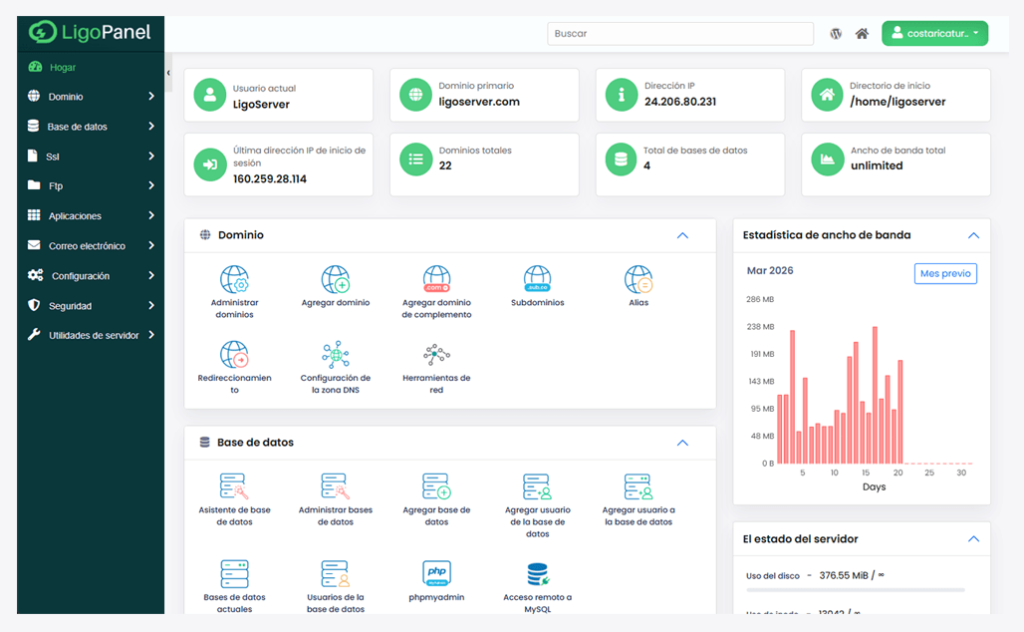The height and width of the screenshot is (632, 1024).
Task: Open Asistente de base de datos
Action: coord(234,488)
